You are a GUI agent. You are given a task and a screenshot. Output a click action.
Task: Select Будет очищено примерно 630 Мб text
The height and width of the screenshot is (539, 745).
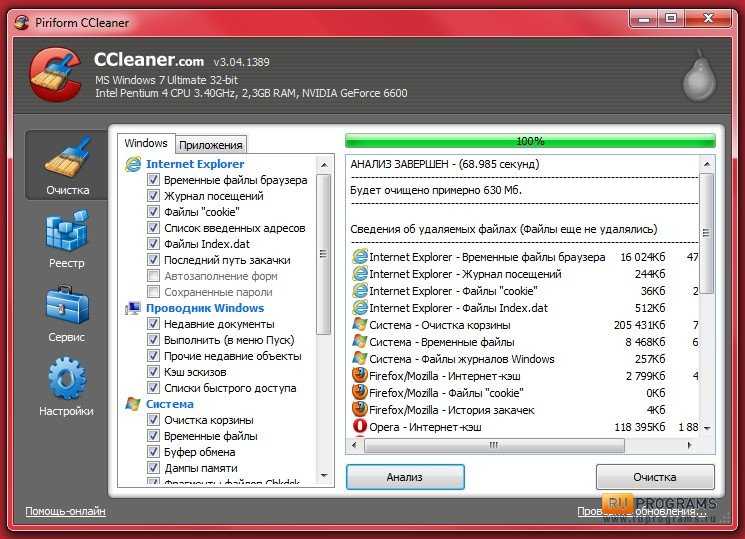(436, 190)
